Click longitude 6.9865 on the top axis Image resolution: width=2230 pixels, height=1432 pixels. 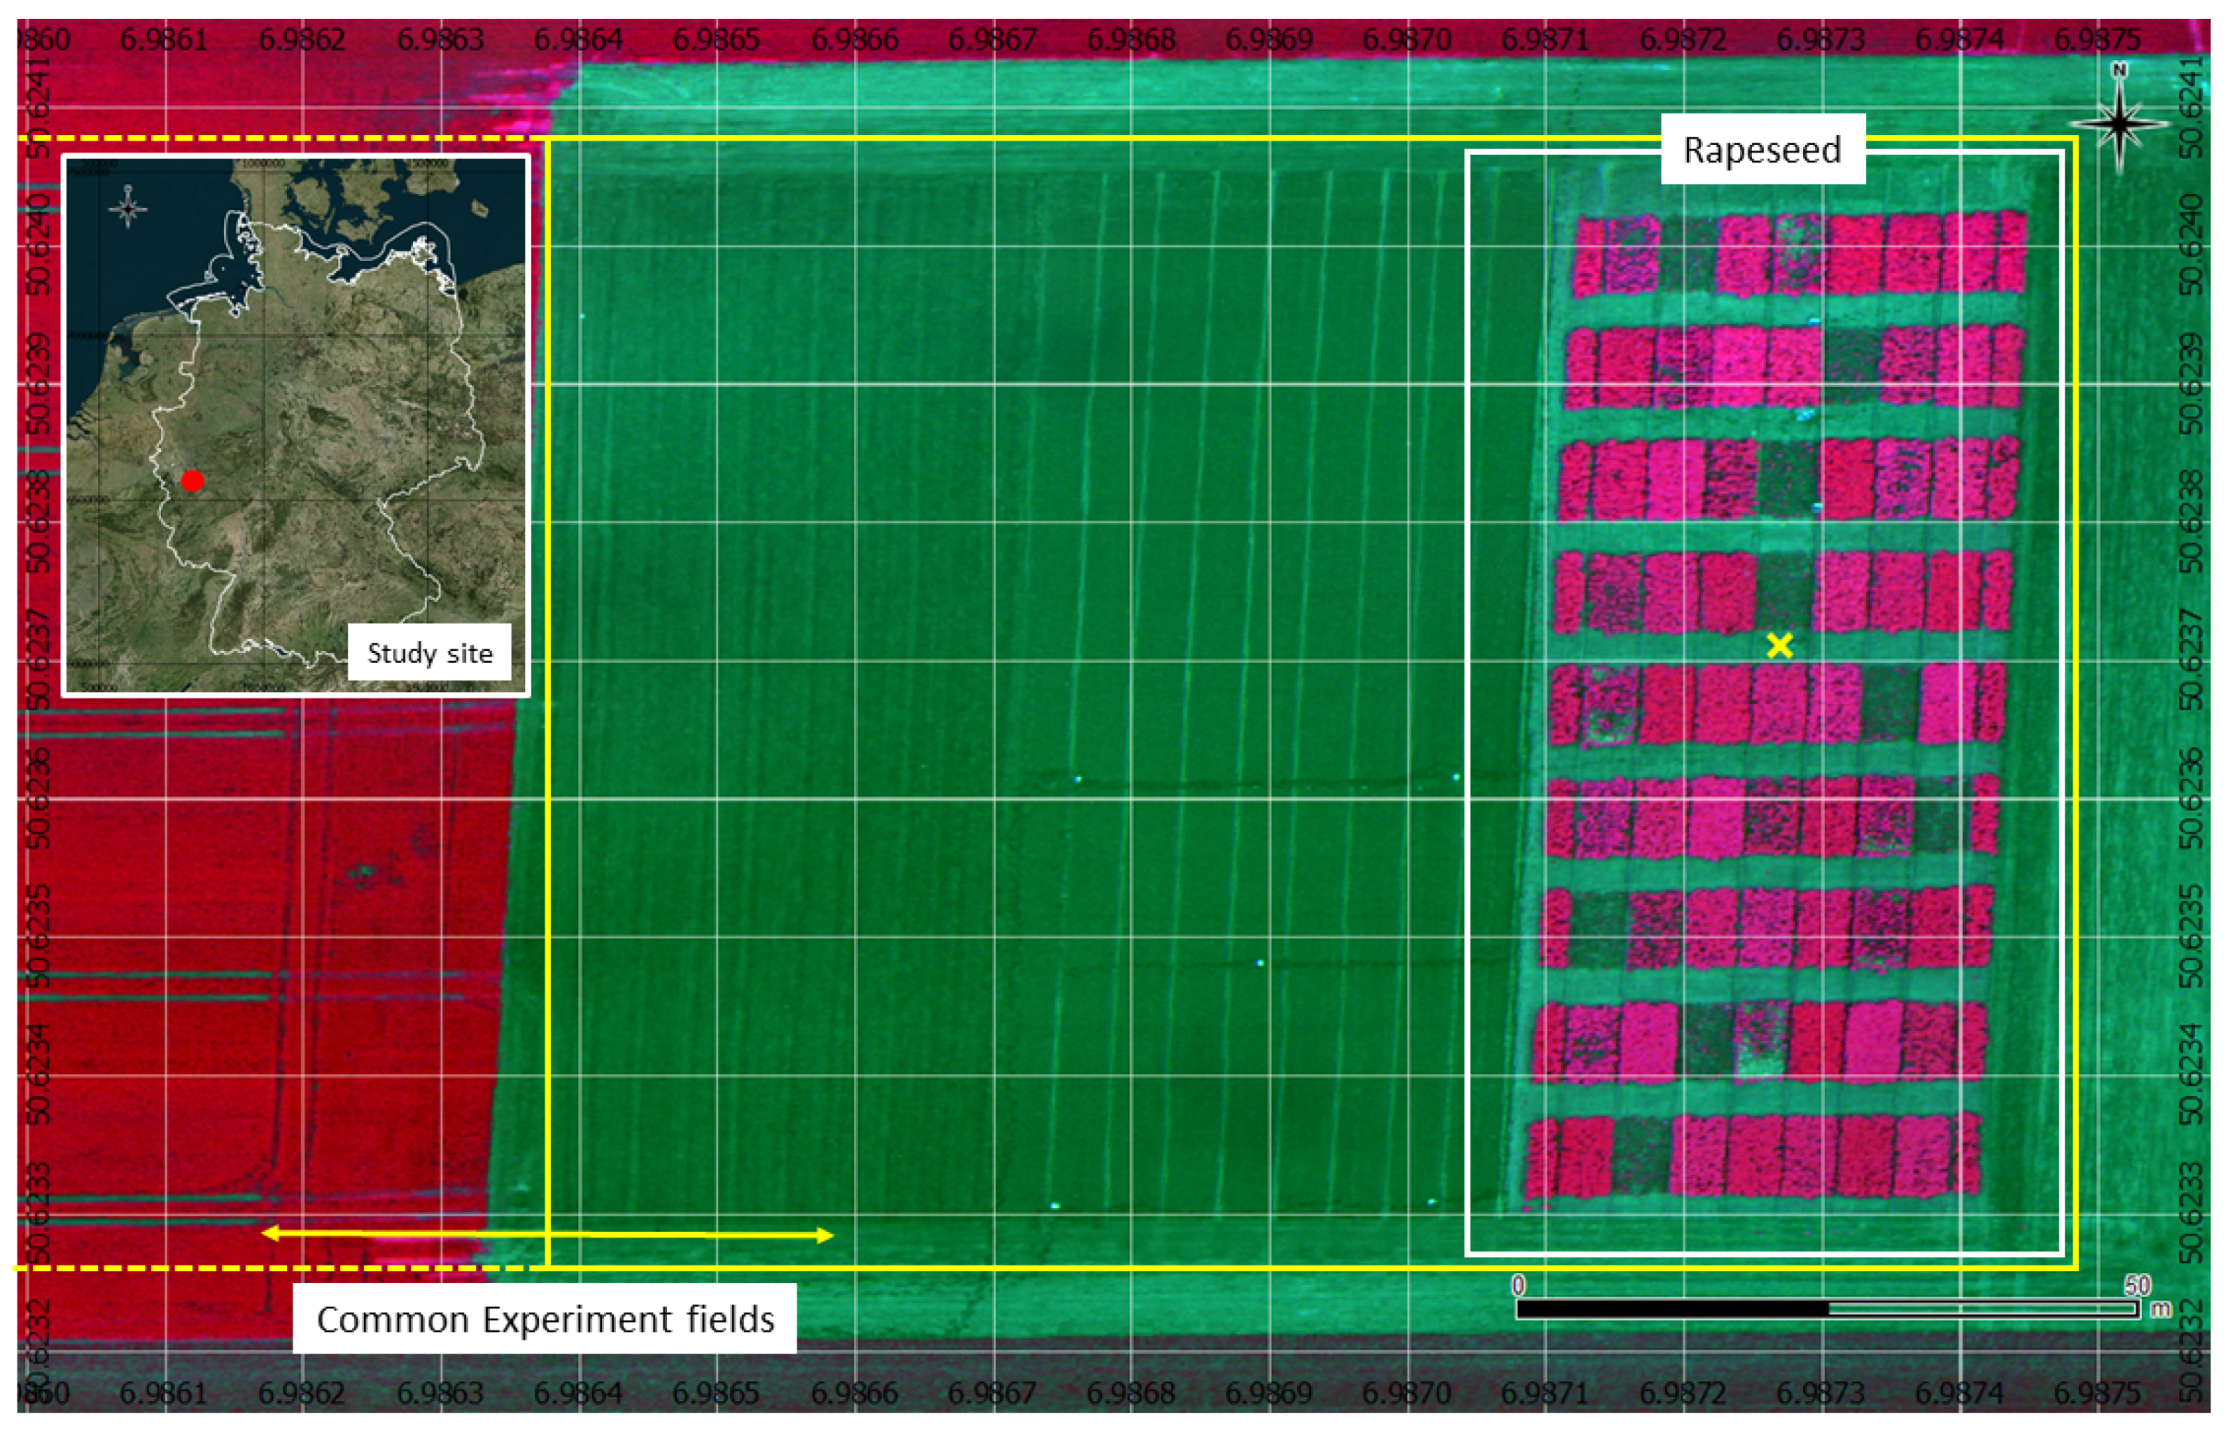(716, 40)
